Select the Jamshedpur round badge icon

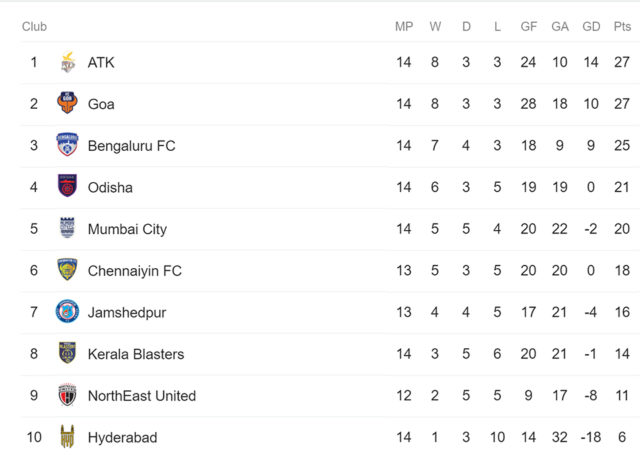point(67,311)
